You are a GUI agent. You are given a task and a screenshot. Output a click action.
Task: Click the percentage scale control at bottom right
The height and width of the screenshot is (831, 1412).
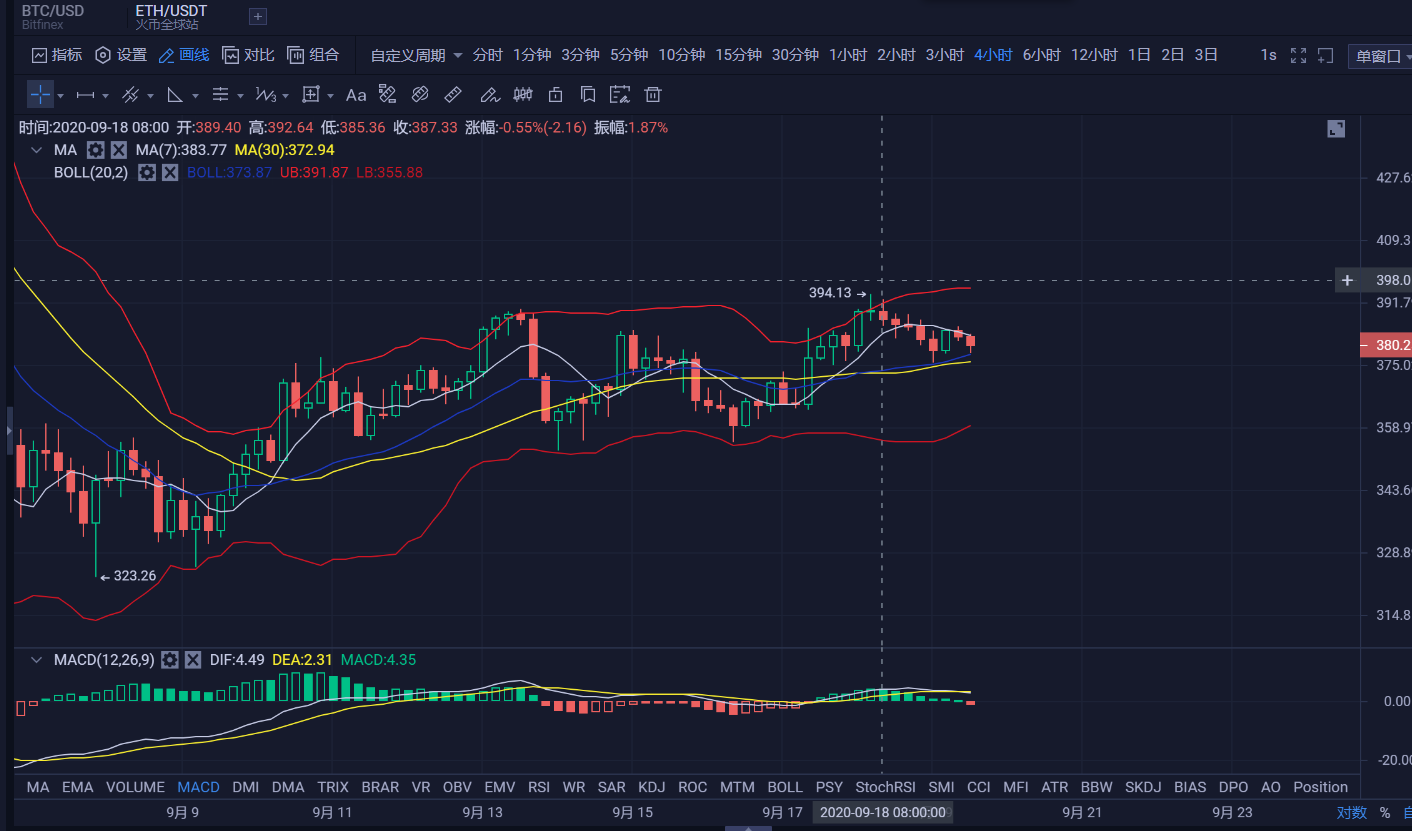tap(1383, 813)
